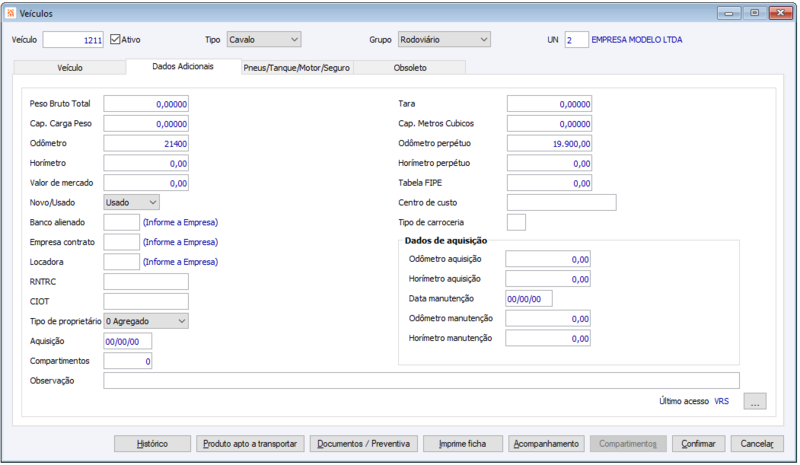
Task: Click the Odômetro manutenção field
Action: click(x=548, y=319)
